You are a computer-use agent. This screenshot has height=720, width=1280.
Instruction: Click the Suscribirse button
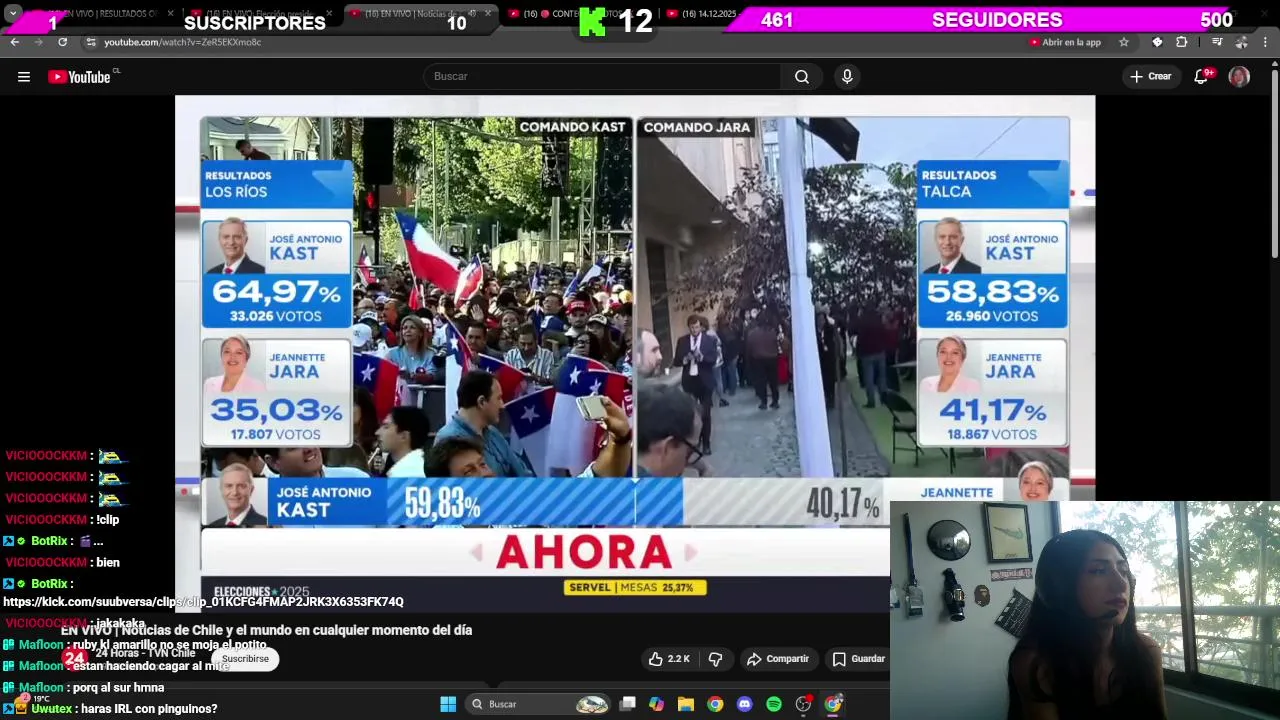[x=245, y=659]
